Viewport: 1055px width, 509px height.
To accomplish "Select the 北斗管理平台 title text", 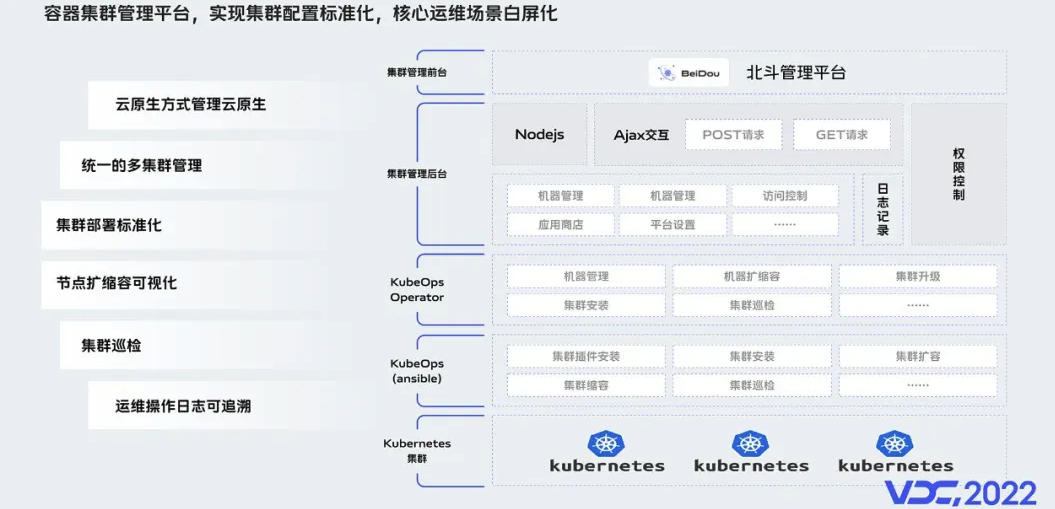I will point(796,73).
